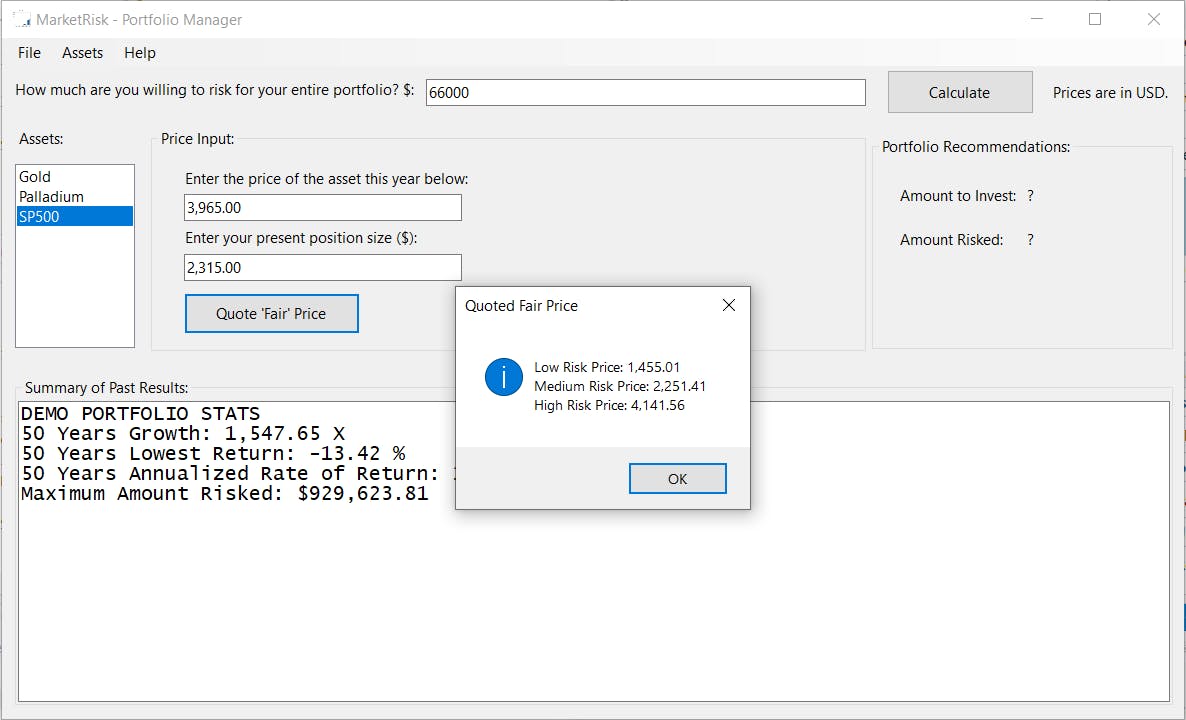1186x720 pixels.
Task: Click the Summary of Past Results text area
Action: click(594, 551)
